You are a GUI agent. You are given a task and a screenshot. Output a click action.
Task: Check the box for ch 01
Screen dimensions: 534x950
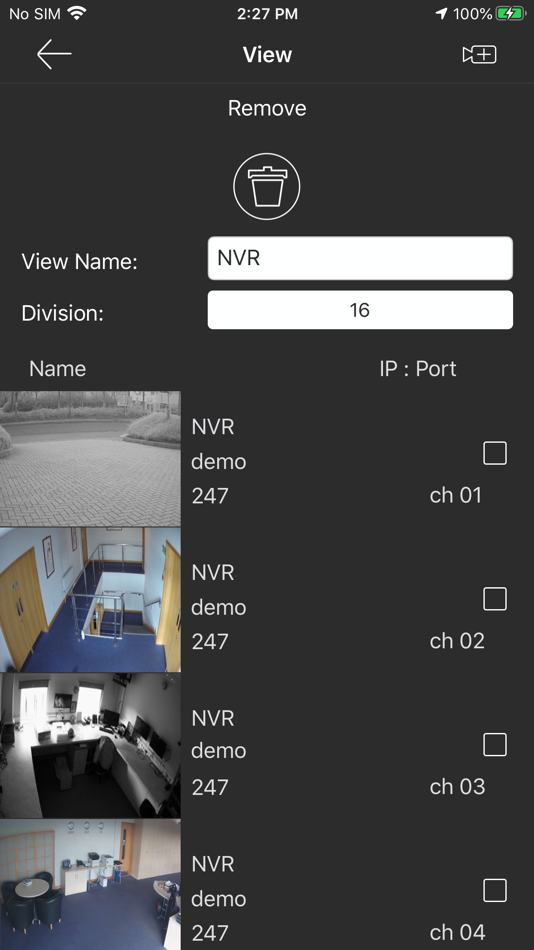point(495,453)
